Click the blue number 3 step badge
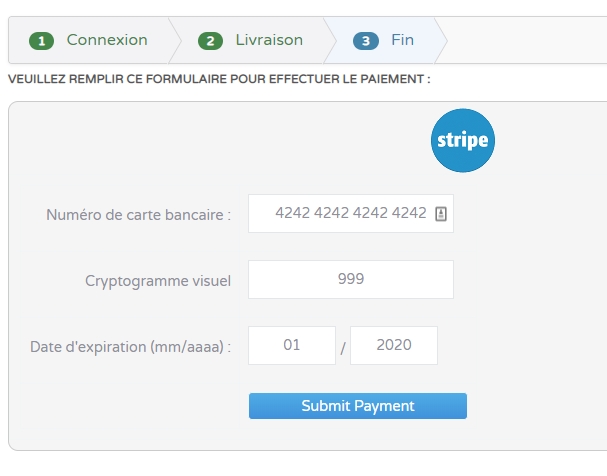This screenshot has width=607, height=476. [x=365, y=41]
